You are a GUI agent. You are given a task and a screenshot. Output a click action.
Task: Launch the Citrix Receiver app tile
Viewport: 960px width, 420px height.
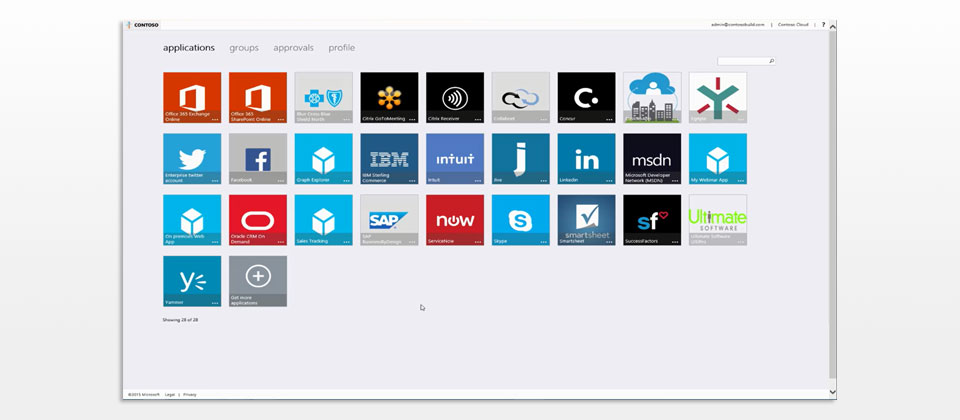(x=455, y=98)
